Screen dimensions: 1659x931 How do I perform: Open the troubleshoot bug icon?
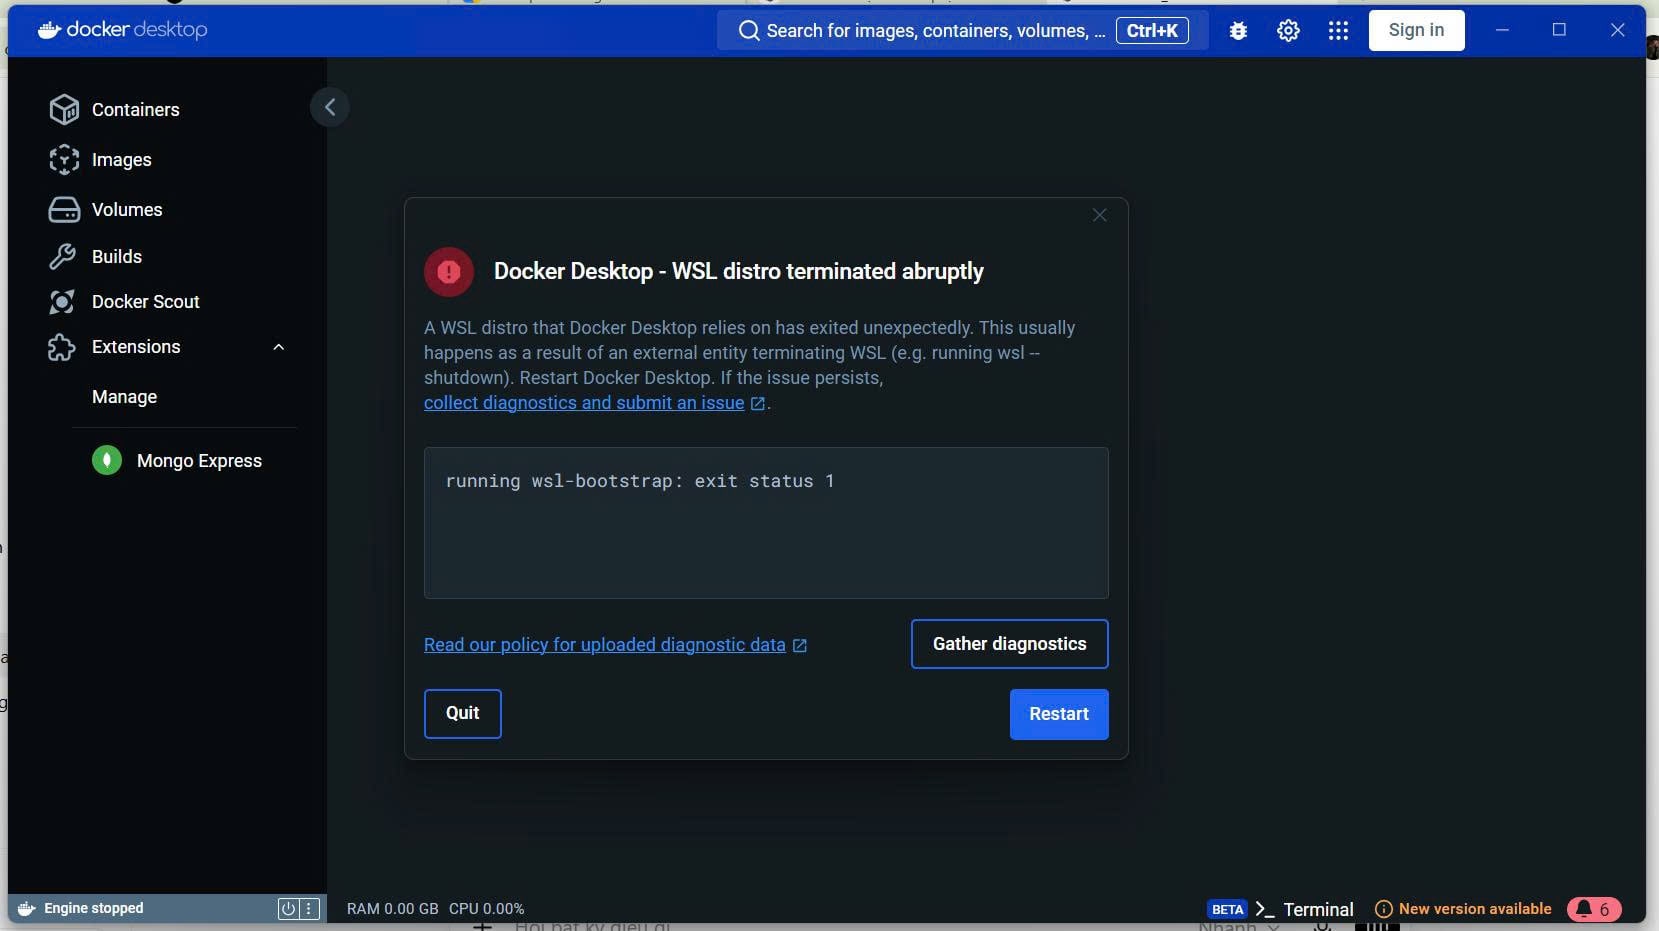(x=1238, y=31)
